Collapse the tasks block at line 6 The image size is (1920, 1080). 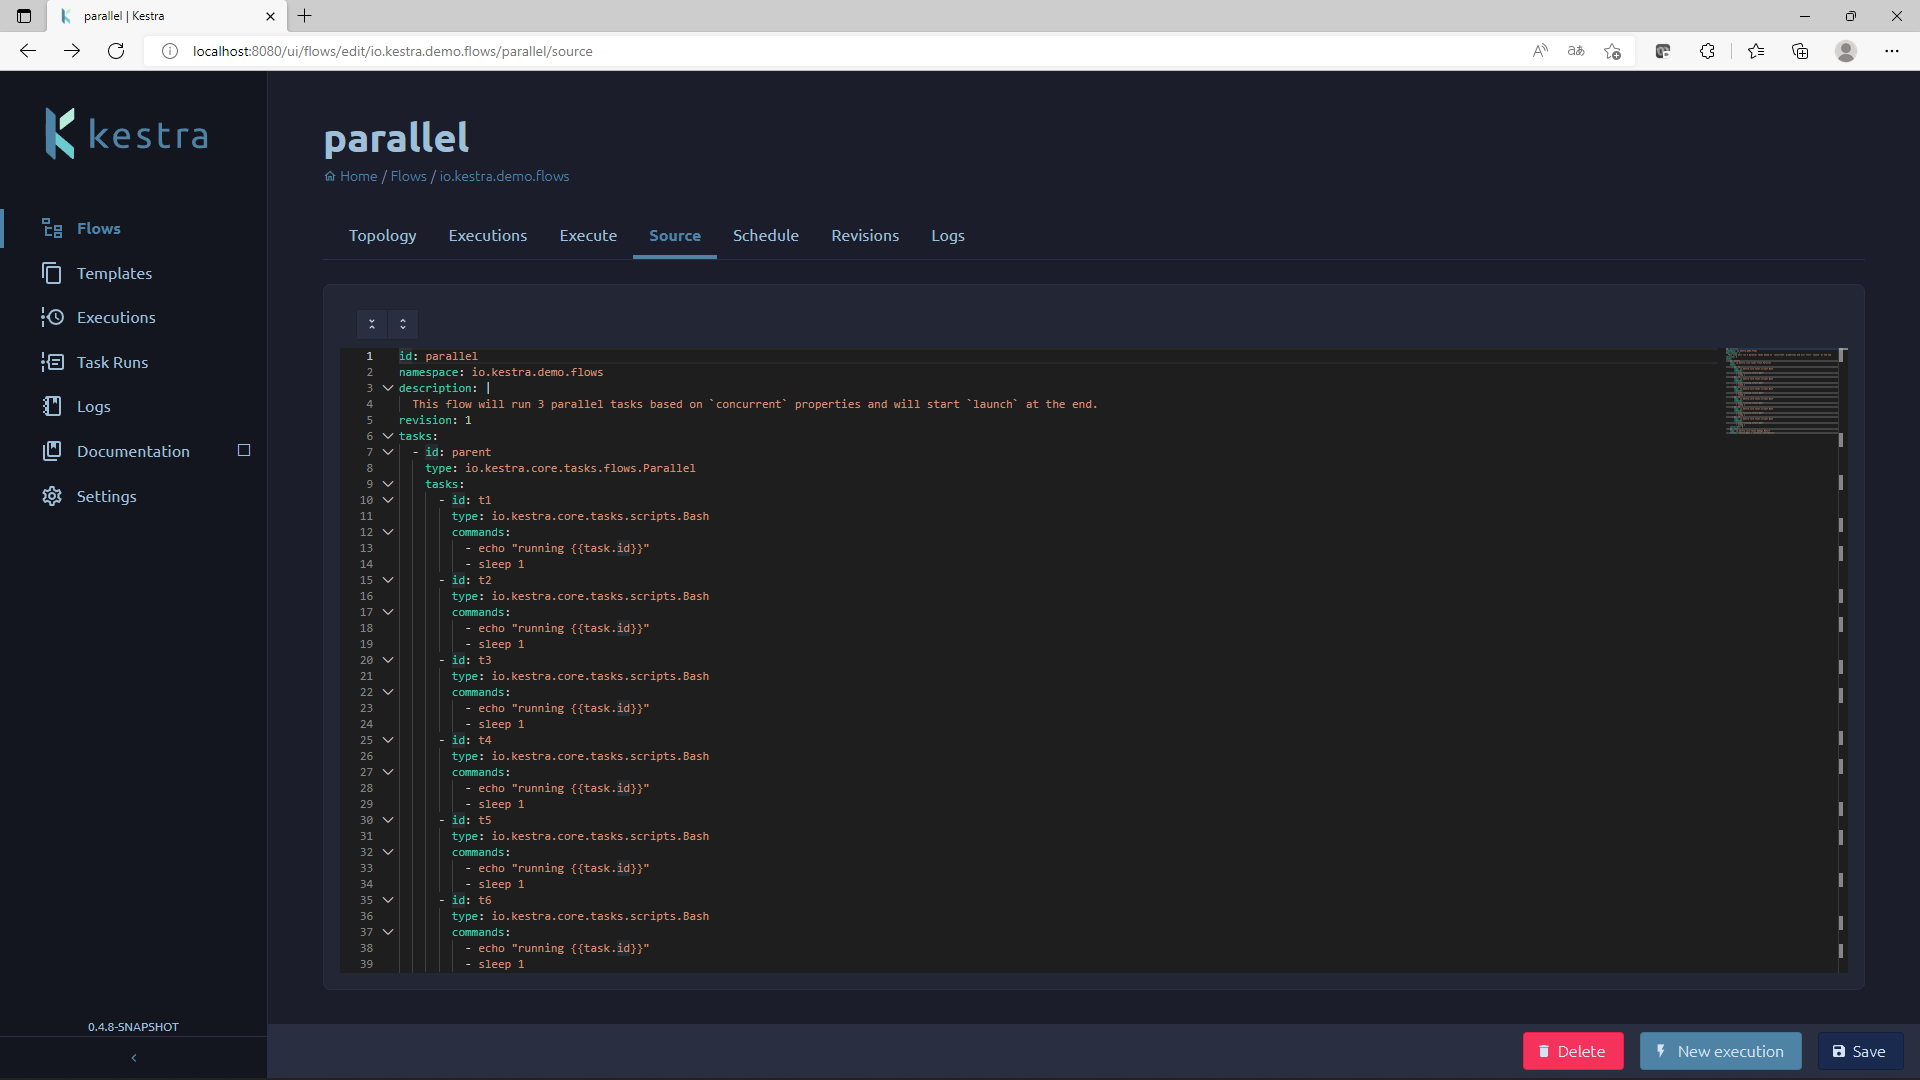click(x=388, y=436)
